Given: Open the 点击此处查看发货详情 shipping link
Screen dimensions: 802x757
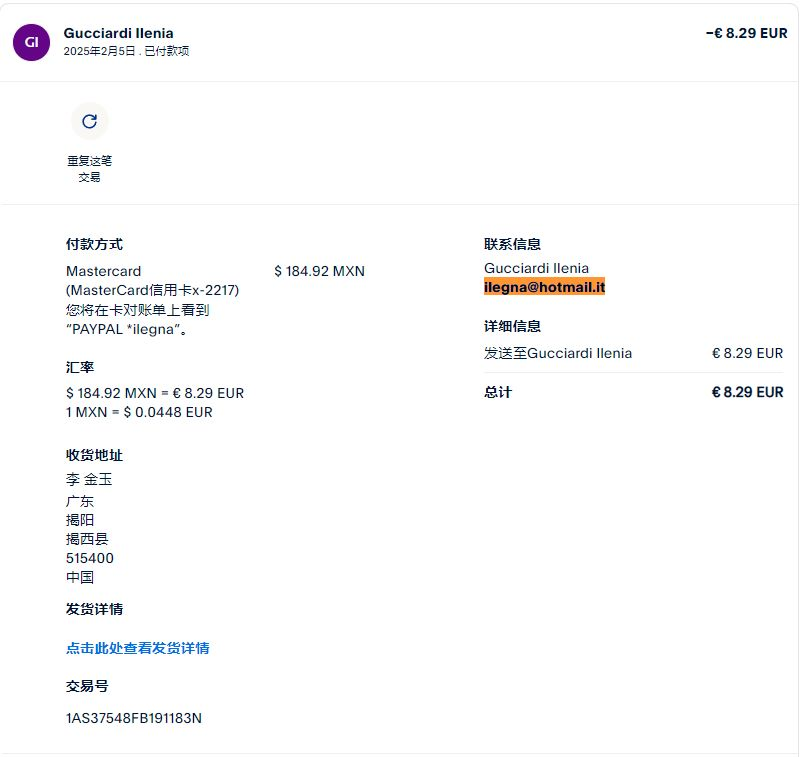Looking at the screenshot, I should (137, 648).
